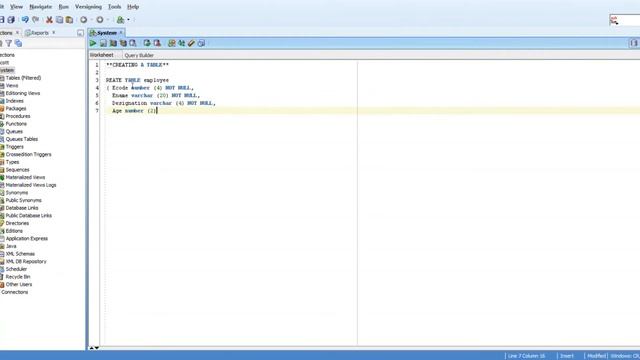Select Materialized Views Logs node

coord(31,185)
